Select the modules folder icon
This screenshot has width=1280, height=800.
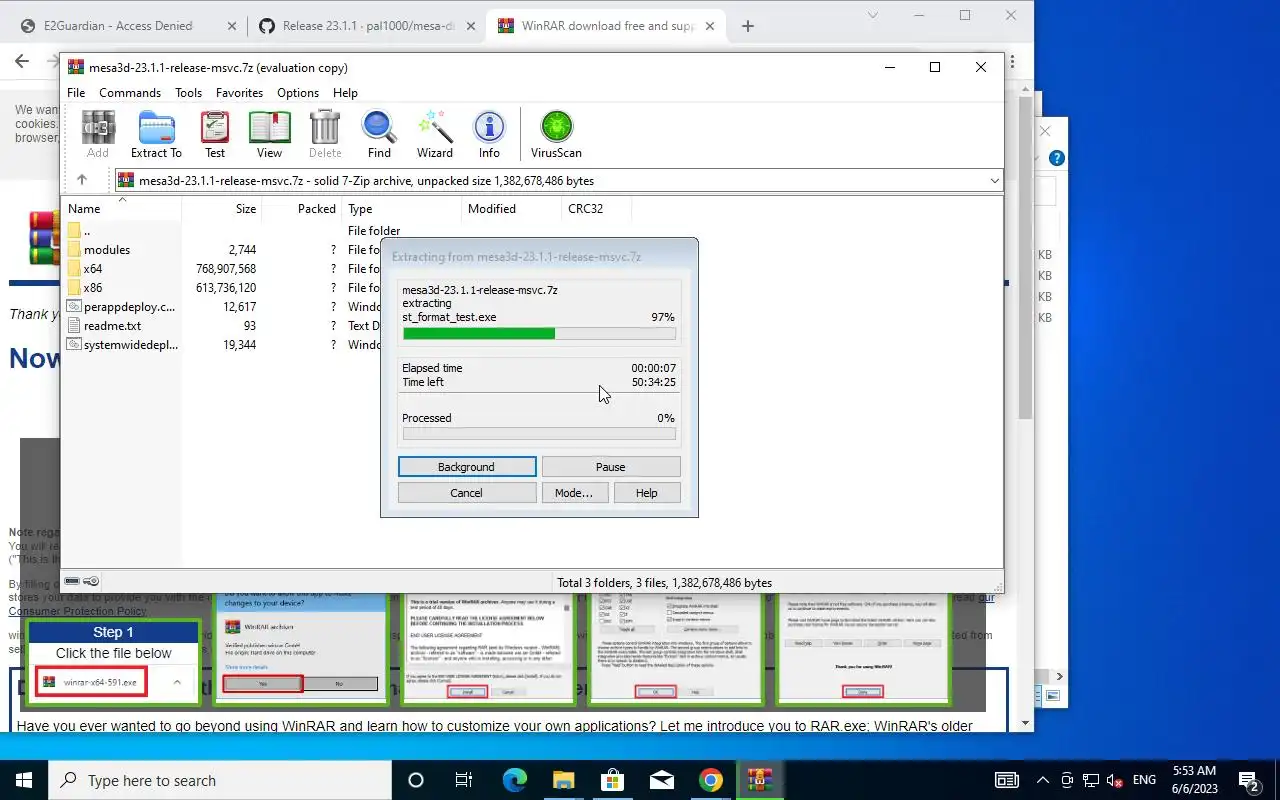74,249
